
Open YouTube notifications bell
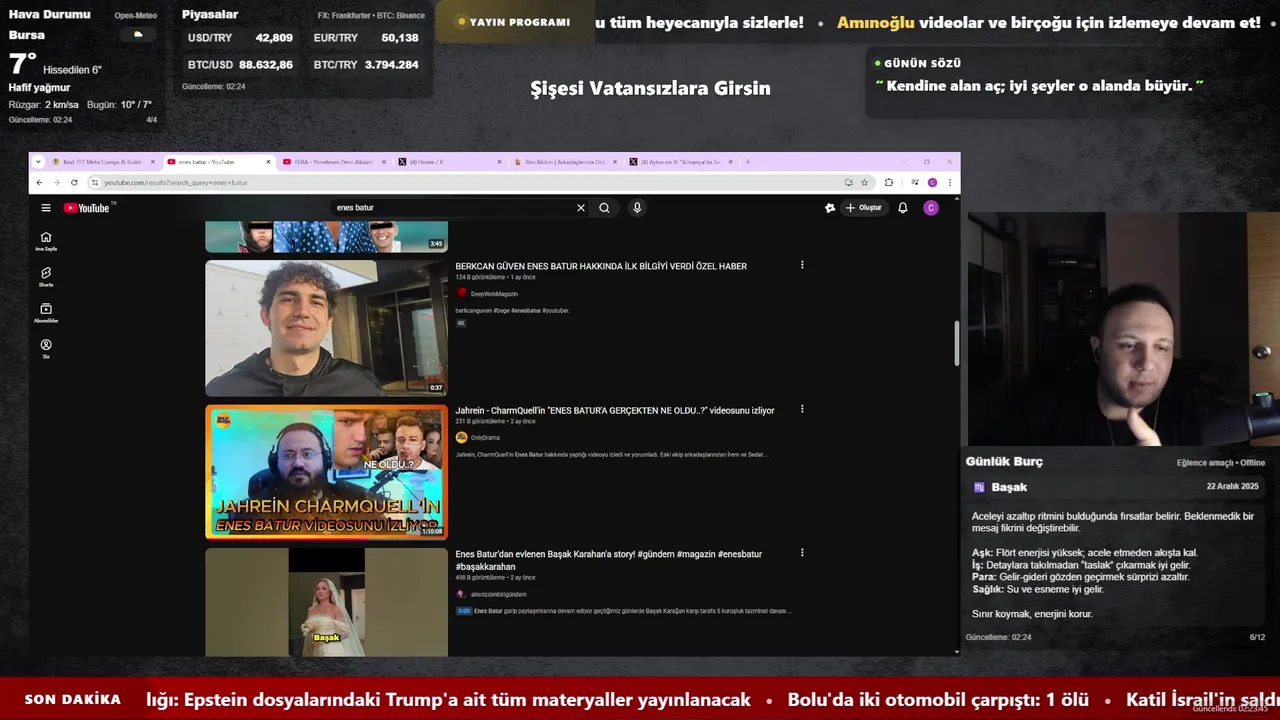pyautogui.click(x=903, y=208)
